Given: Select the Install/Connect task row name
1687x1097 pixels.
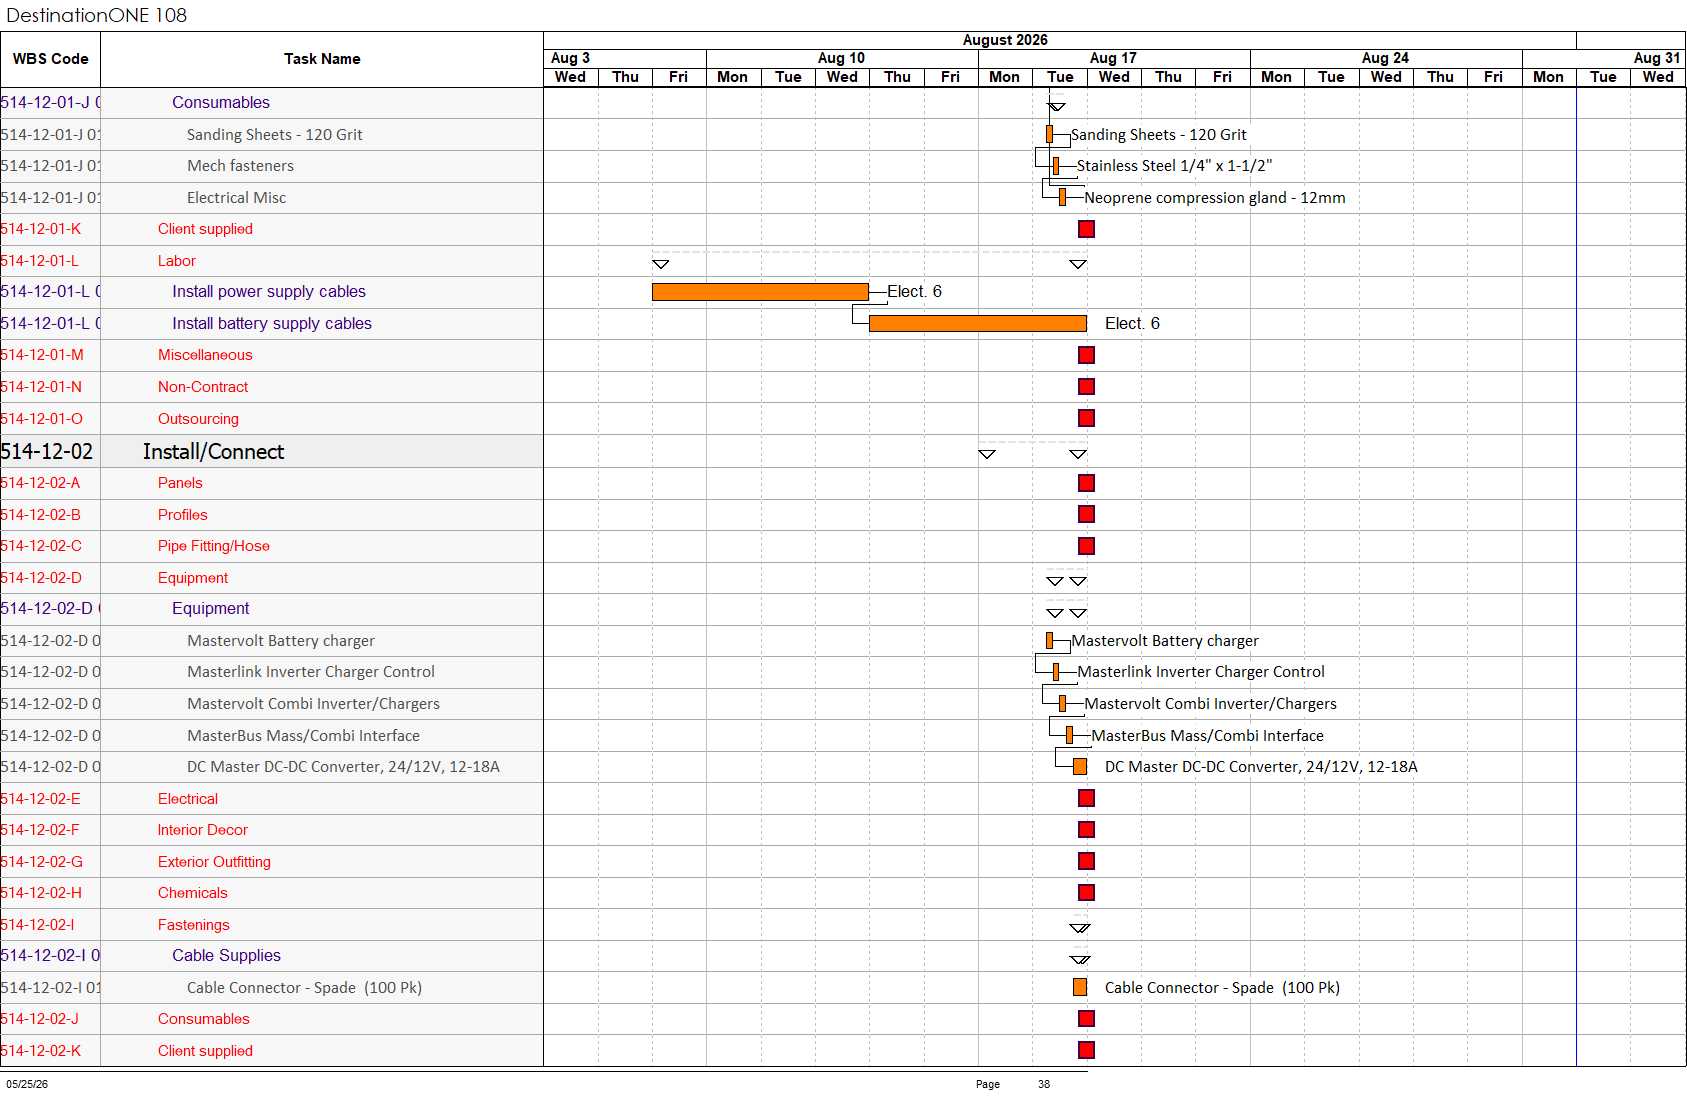Looking at the screenshot, I should tap(213, 451).
